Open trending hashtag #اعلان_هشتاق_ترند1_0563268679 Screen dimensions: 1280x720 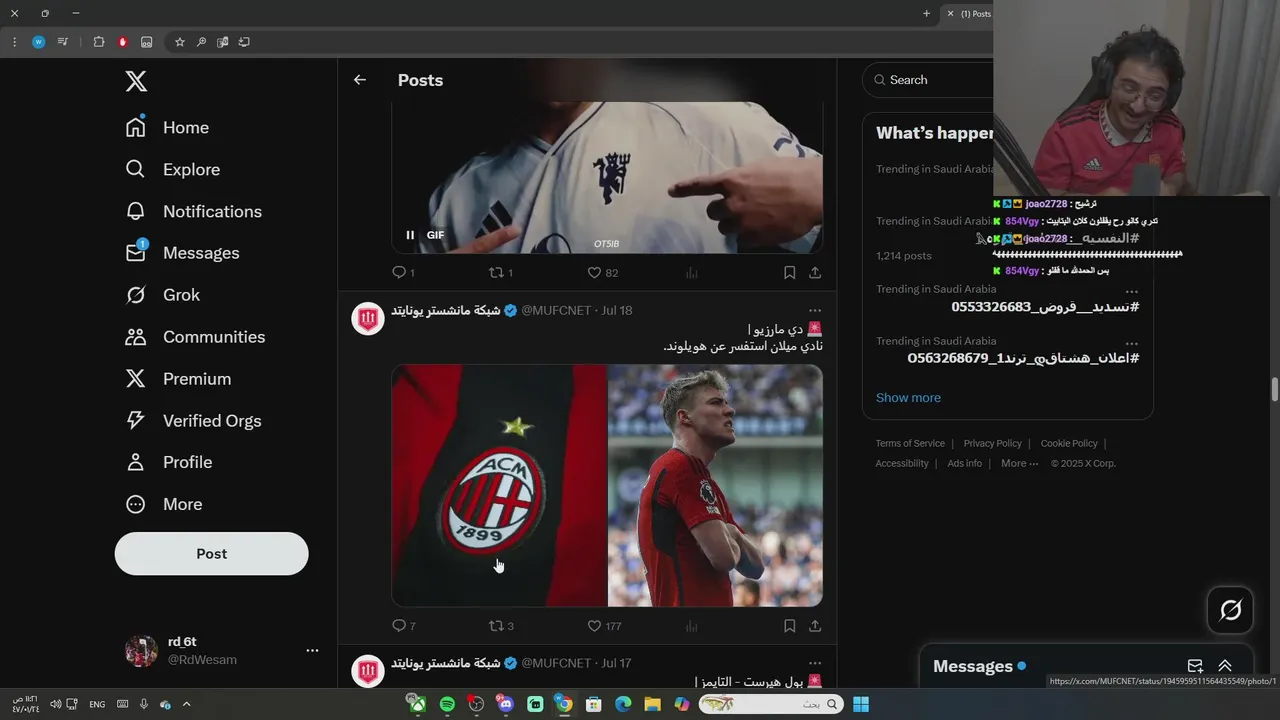tap(1023, 358)
